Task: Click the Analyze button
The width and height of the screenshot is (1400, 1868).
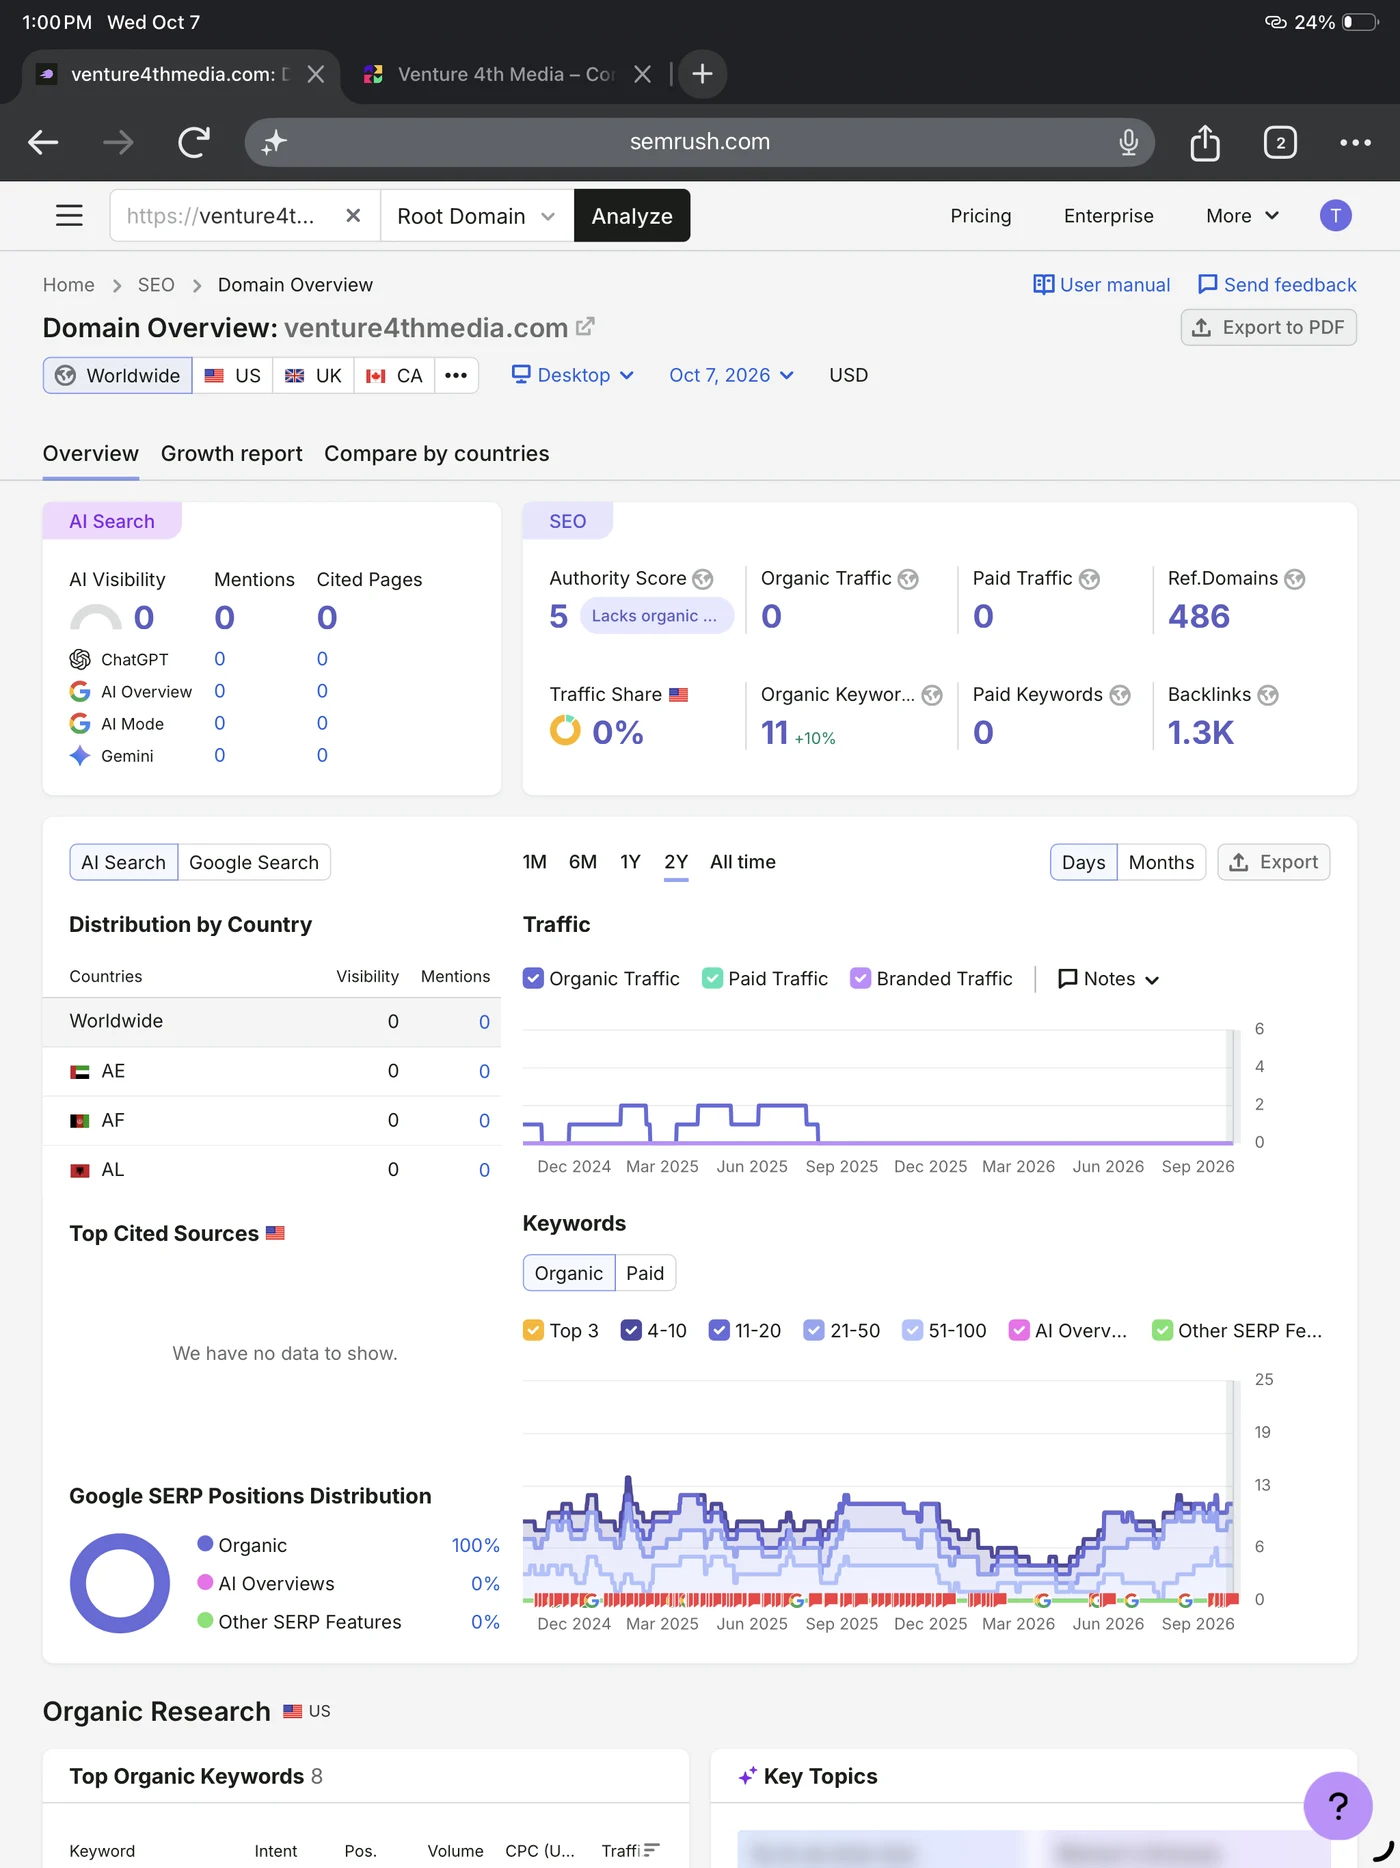Action: tap(632, 216)
